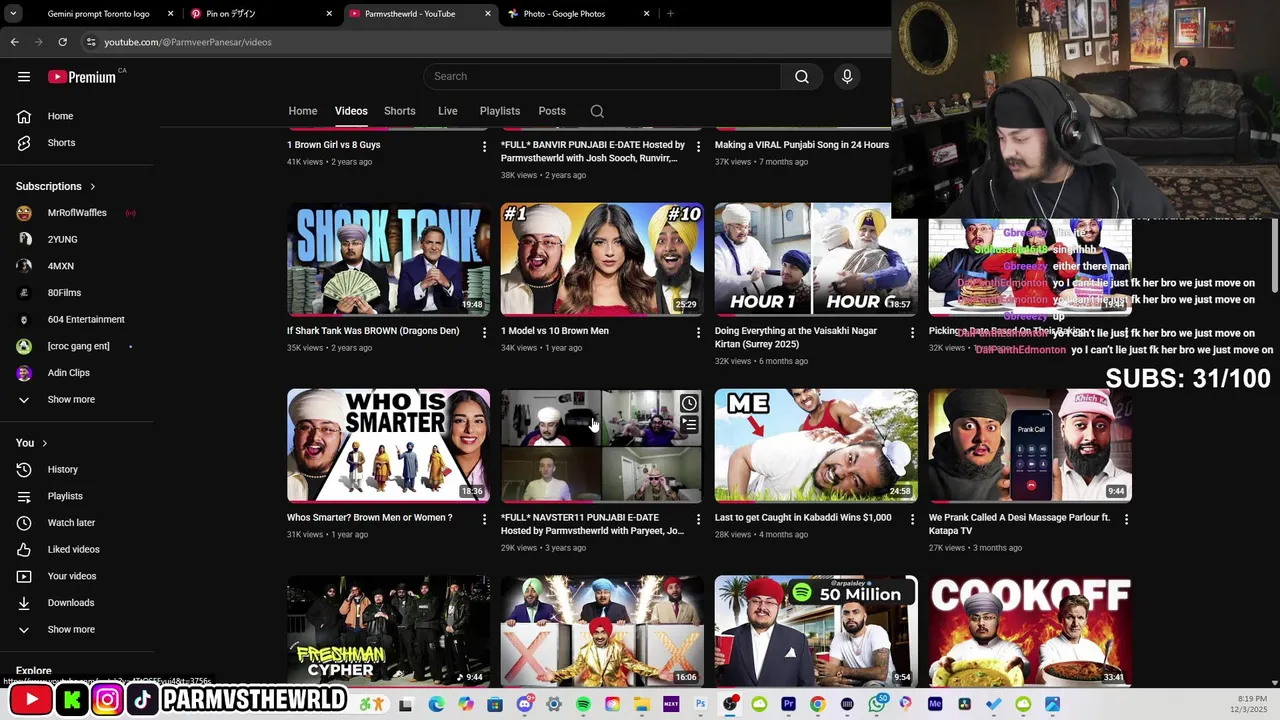1280x720 pixels.
Task: Open video title Making a VIRAL Punjabi Song
Action: click(x=801, y=145)
